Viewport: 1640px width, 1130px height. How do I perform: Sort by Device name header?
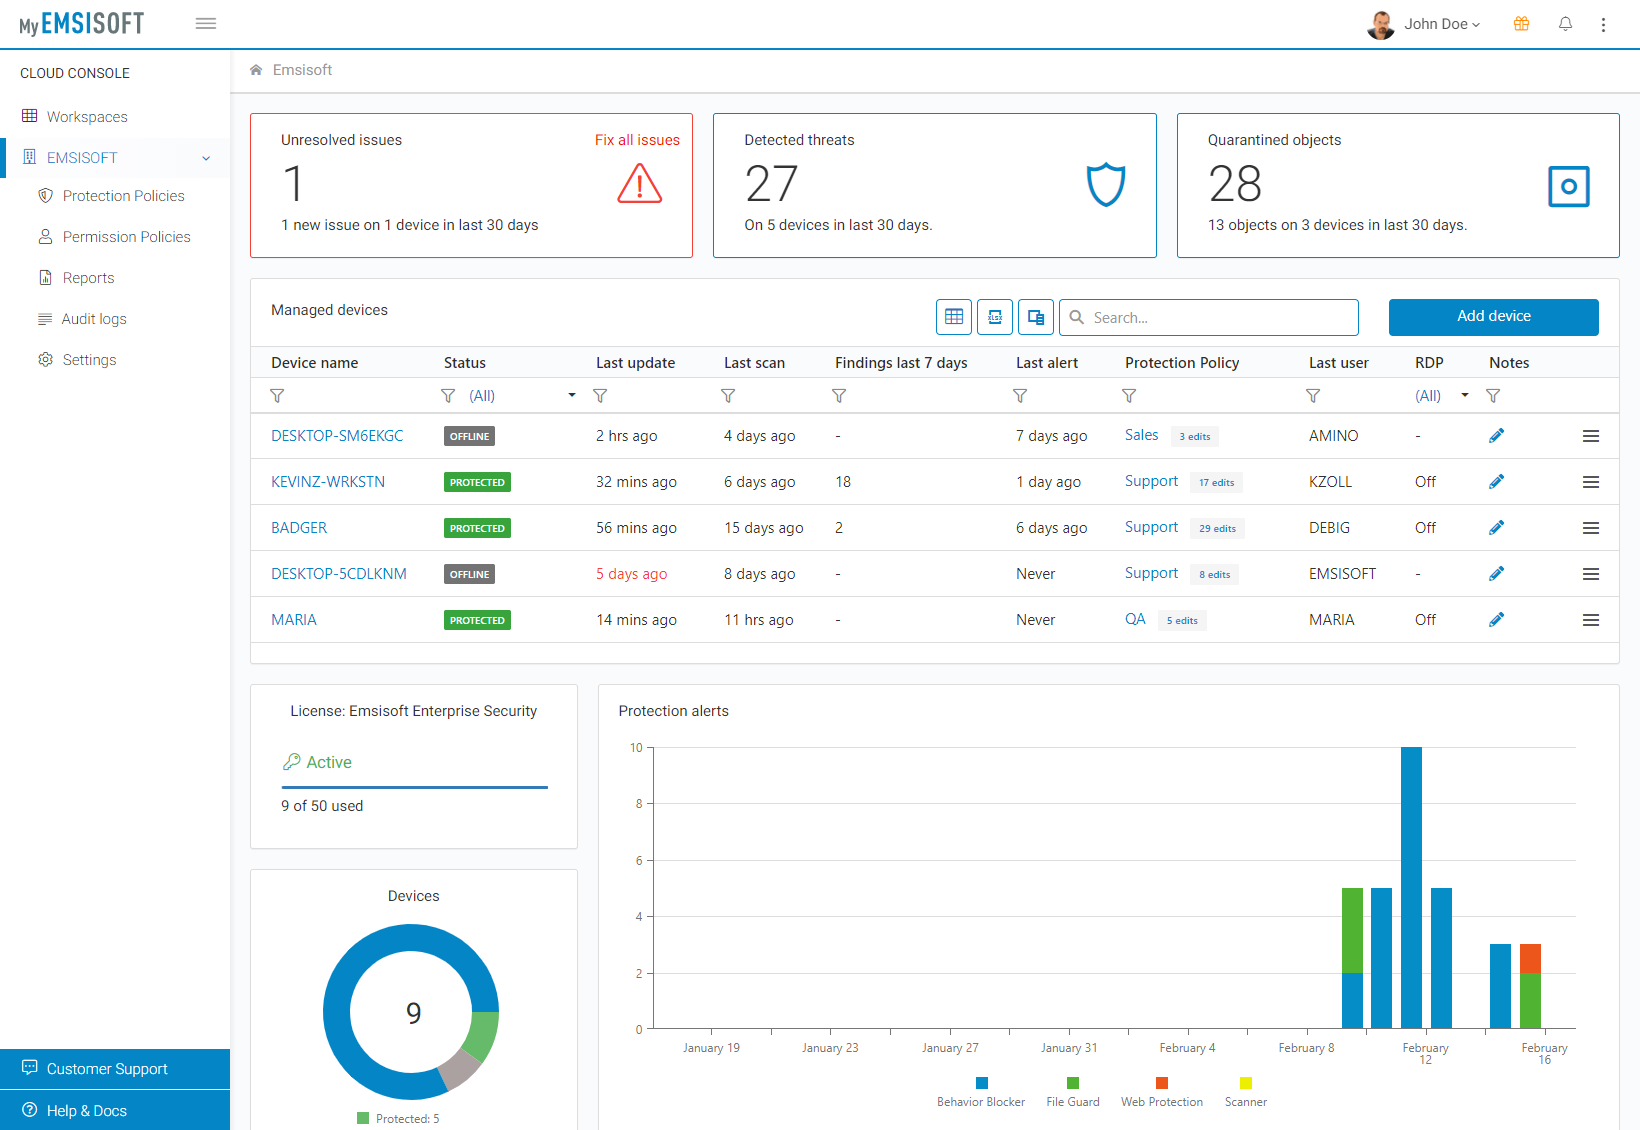[314, 363]
